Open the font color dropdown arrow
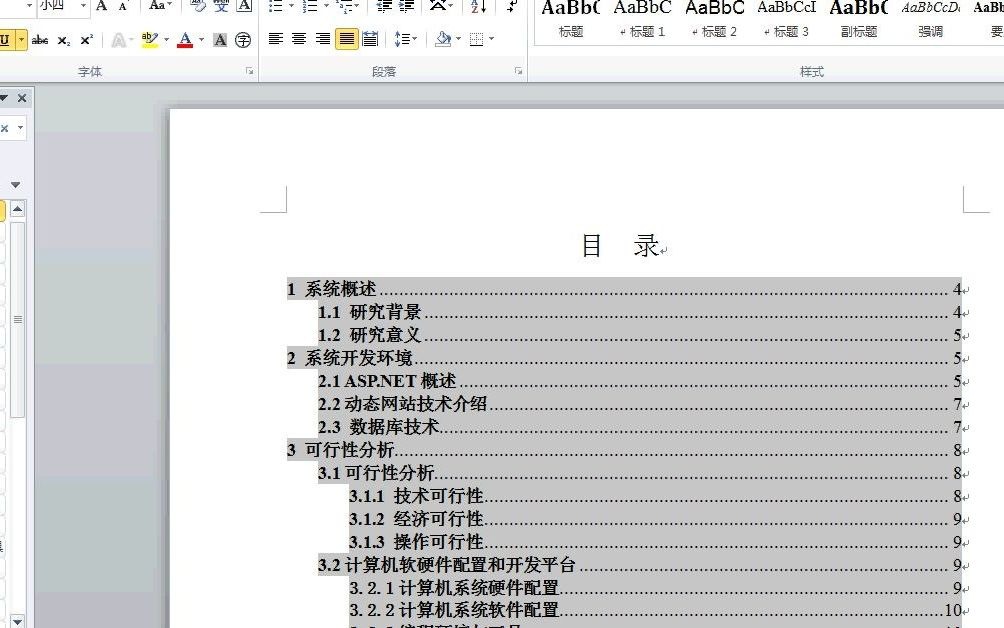This screenshot has height=628, width=1004. (201, 40)
